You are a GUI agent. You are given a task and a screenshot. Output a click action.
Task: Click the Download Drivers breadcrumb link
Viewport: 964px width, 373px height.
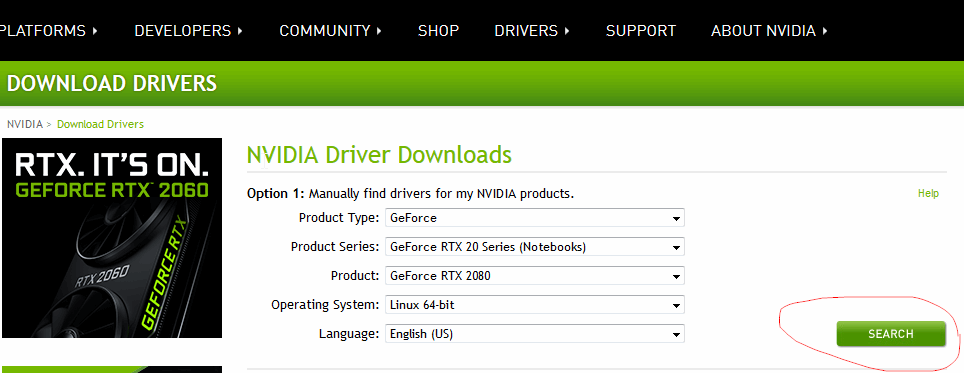point(100,124)
